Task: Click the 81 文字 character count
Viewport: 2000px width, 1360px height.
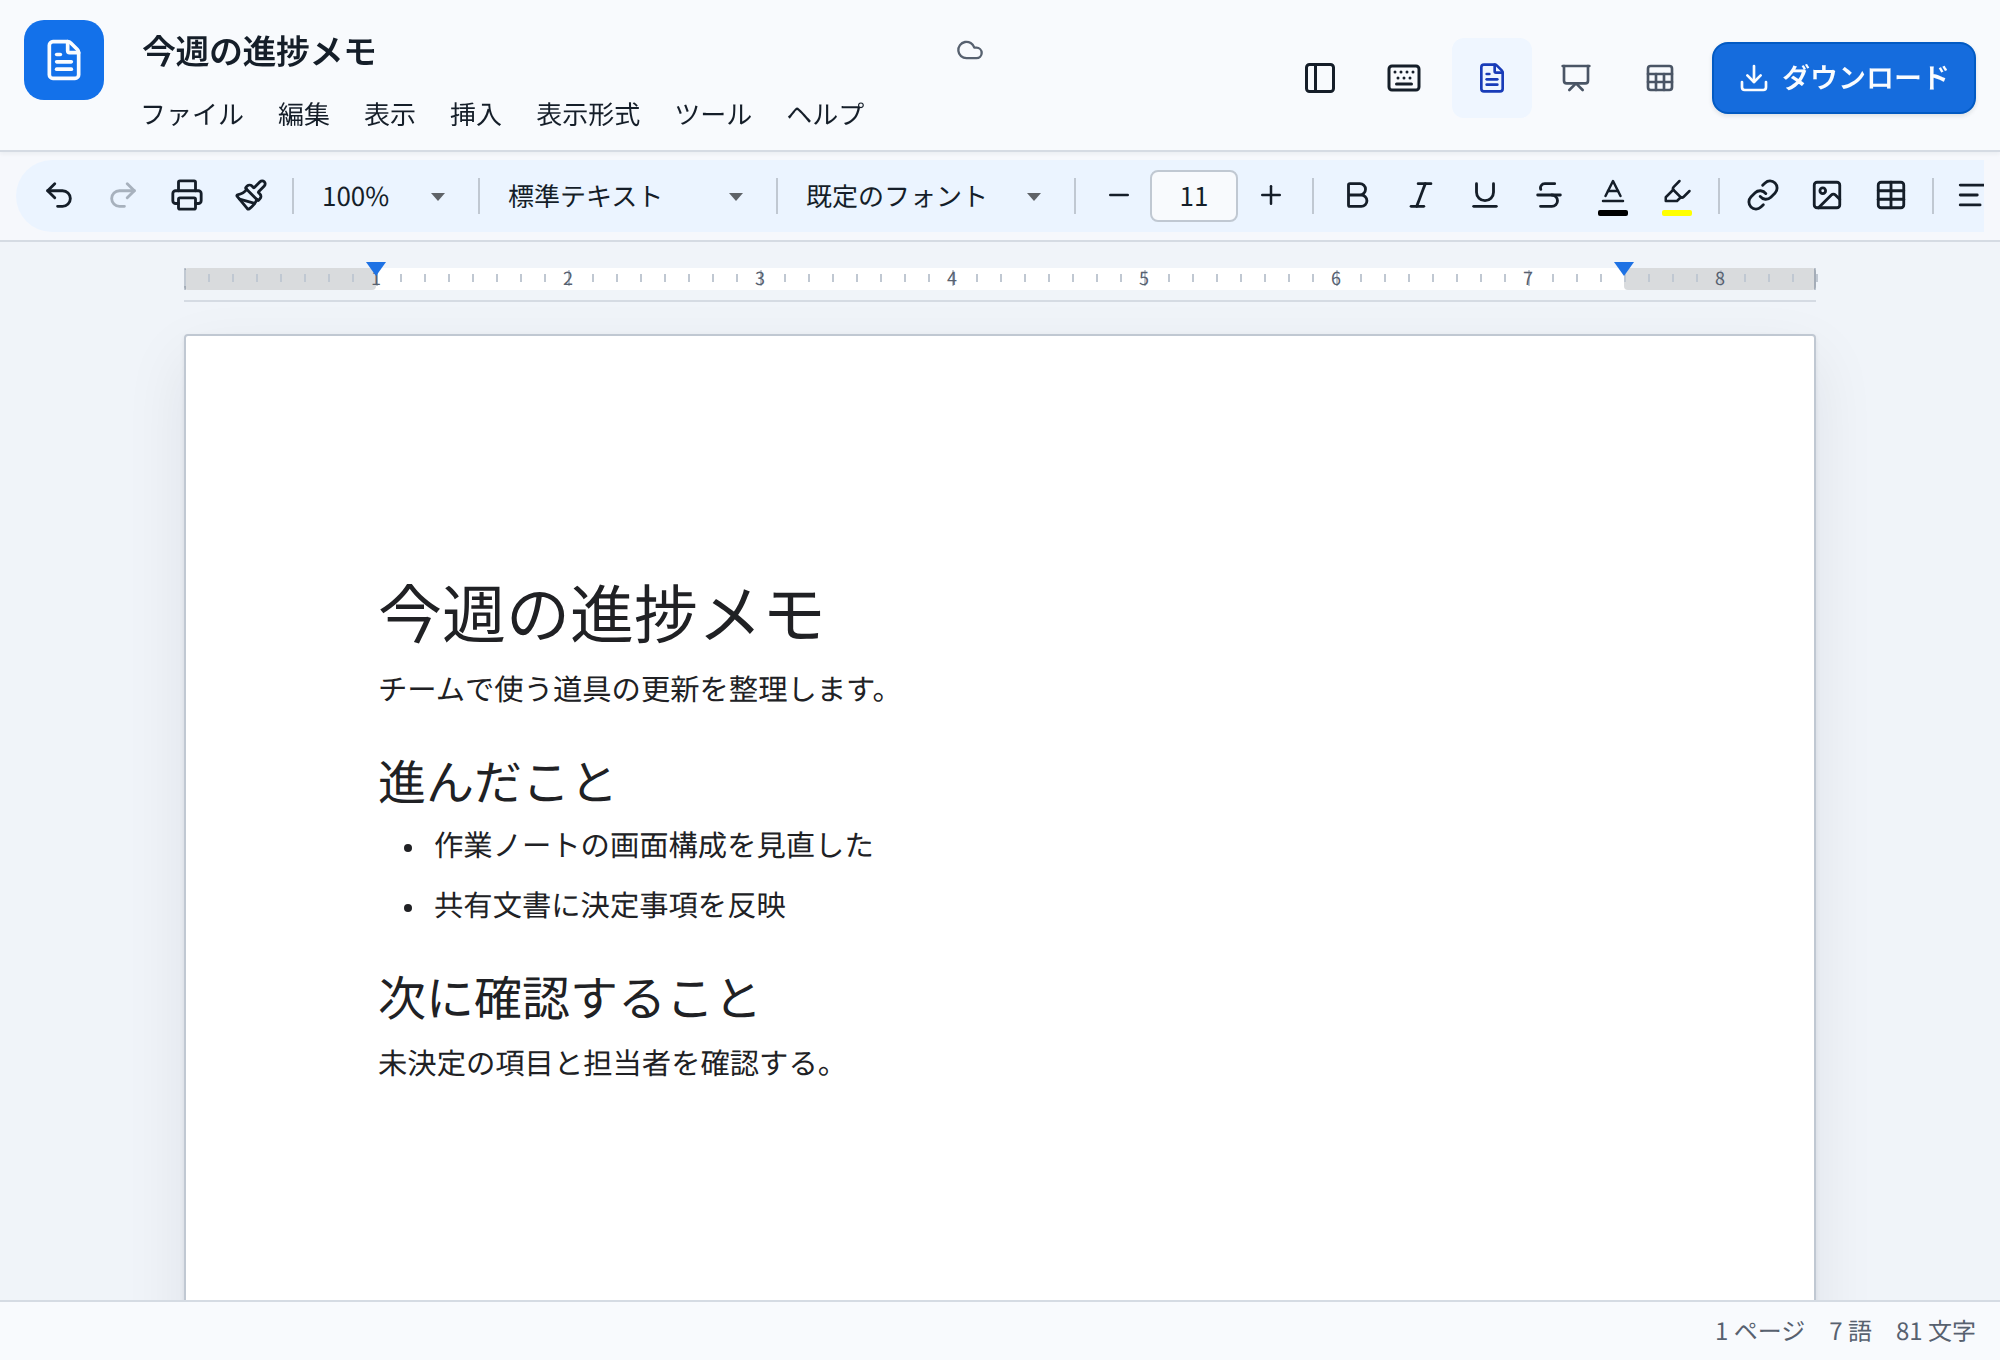Action: coord(1935,1331)
